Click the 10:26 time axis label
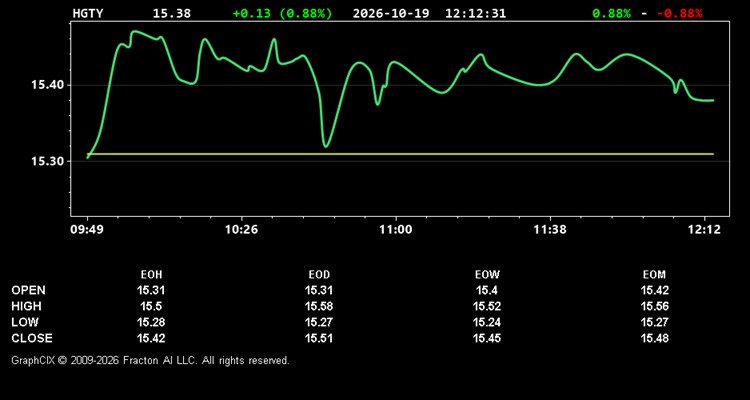Image resolution: width=750 pixels, height=400 pixels. click(x=242, y=230)
